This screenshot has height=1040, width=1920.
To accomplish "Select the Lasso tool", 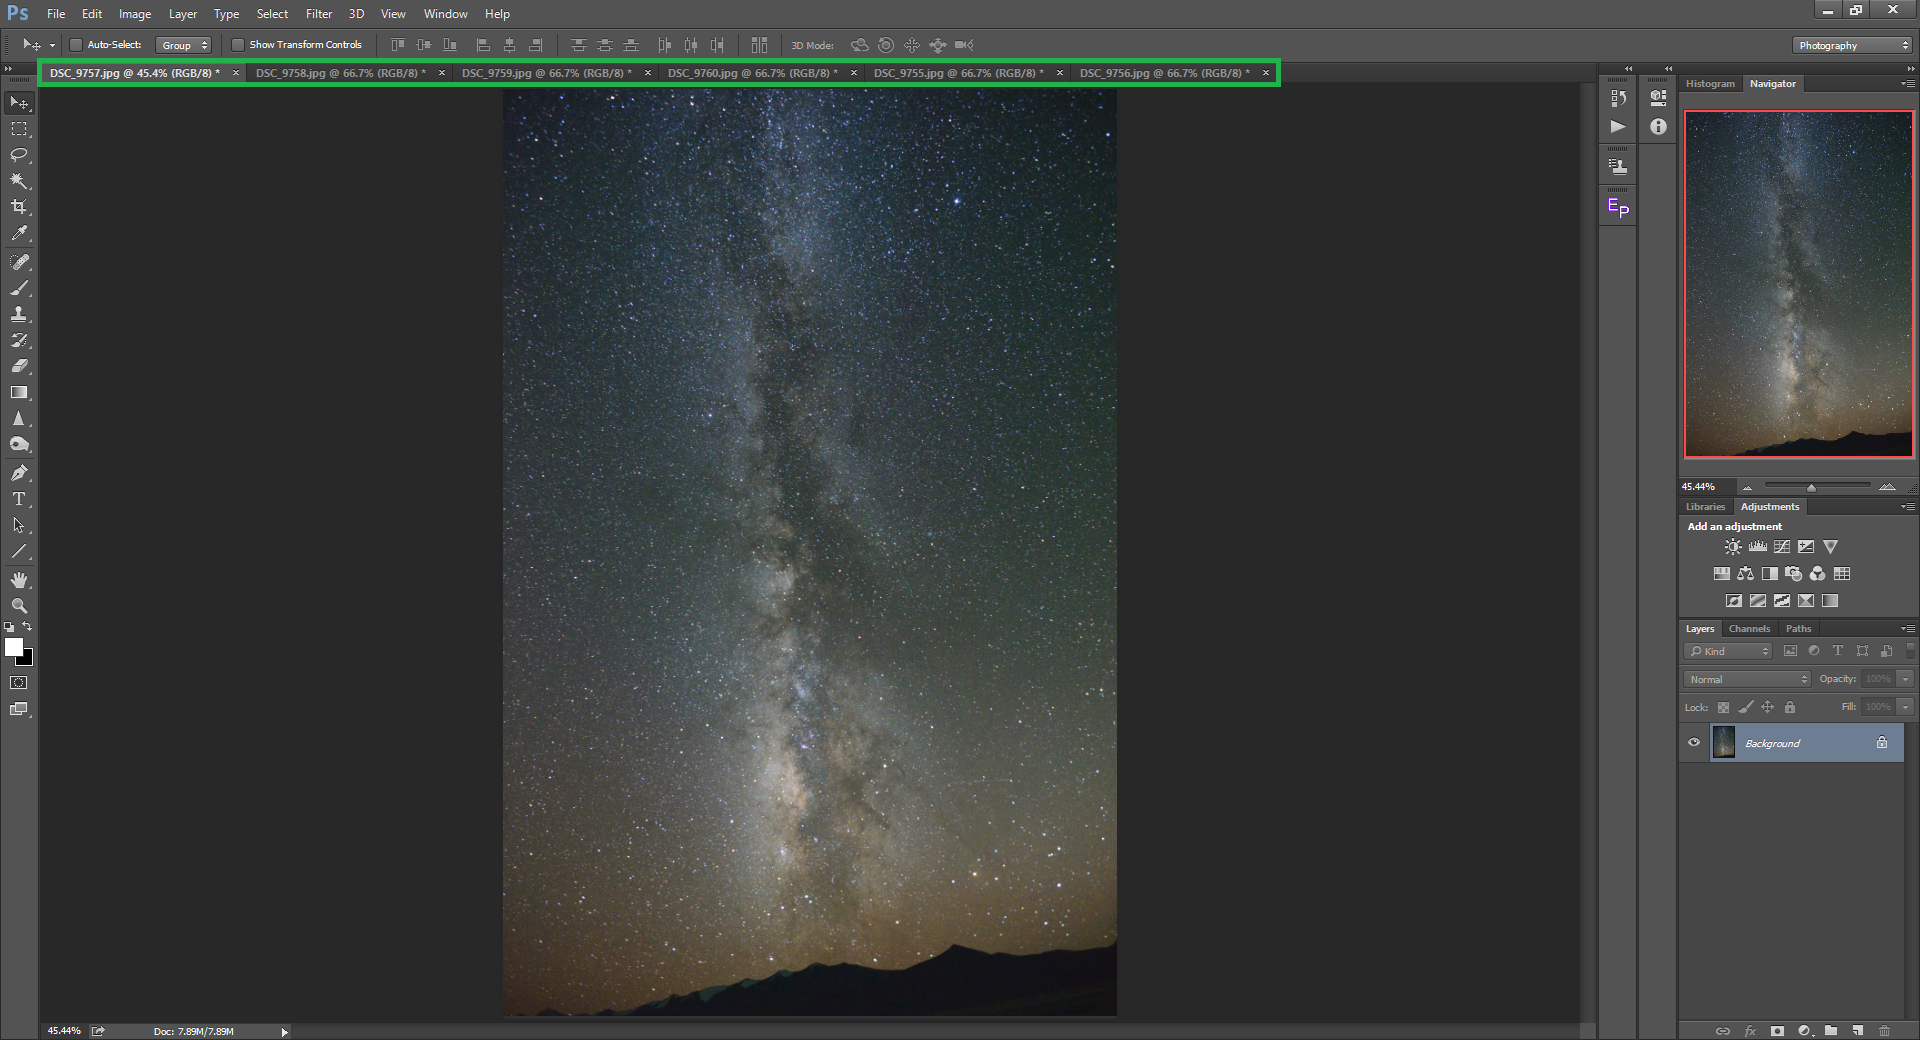I will 19,155.
